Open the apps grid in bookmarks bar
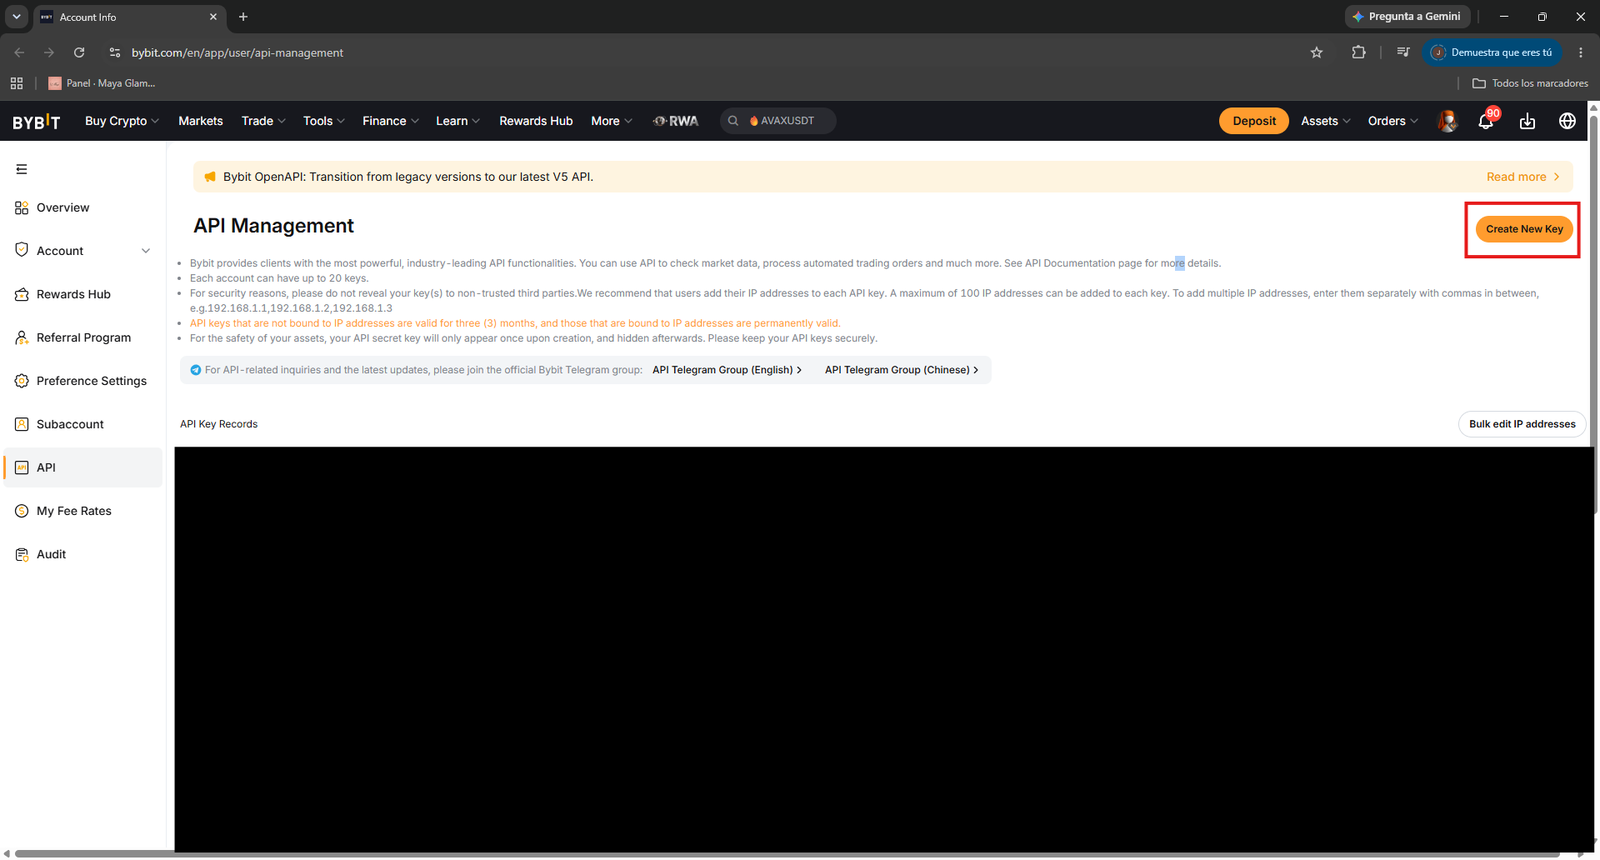The height and width of the screenshot is (860, 1600). pos(17,83)
